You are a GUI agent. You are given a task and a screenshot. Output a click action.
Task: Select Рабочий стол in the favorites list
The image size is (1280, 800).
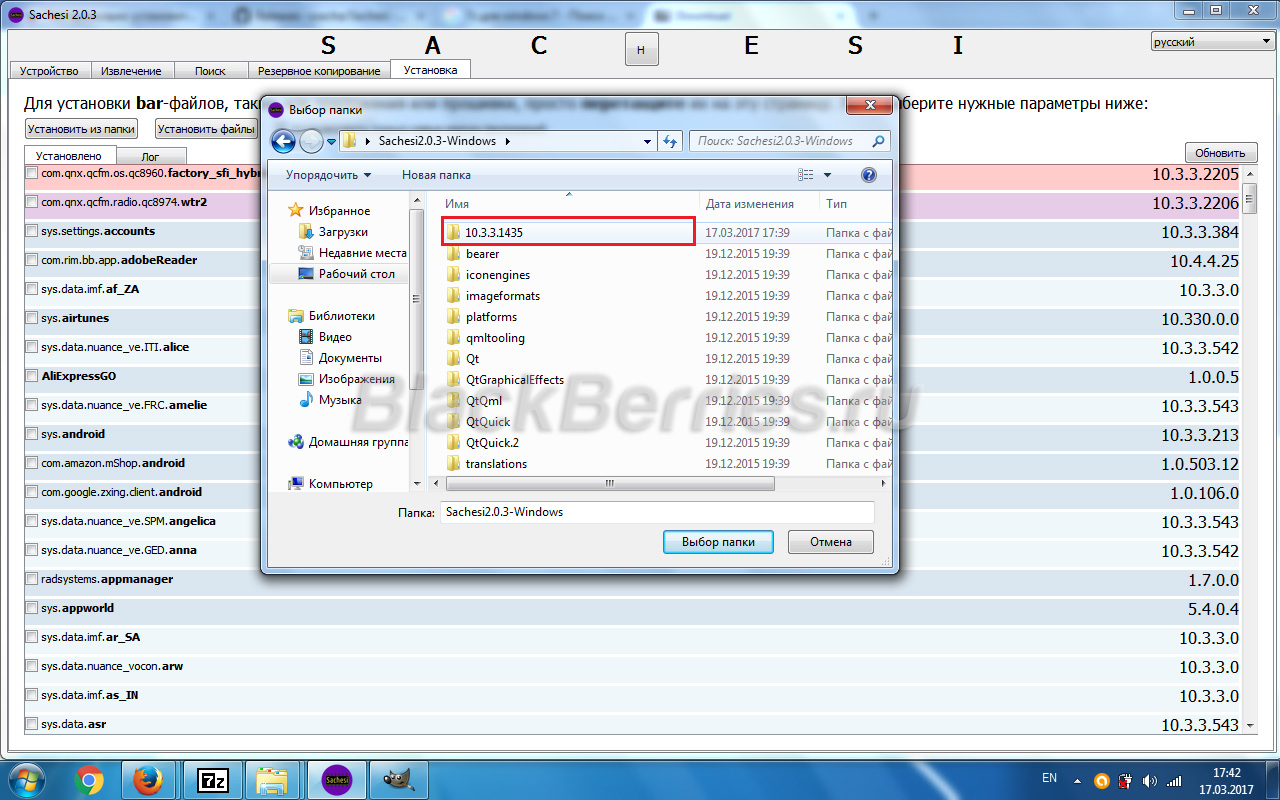coord(346,273)
